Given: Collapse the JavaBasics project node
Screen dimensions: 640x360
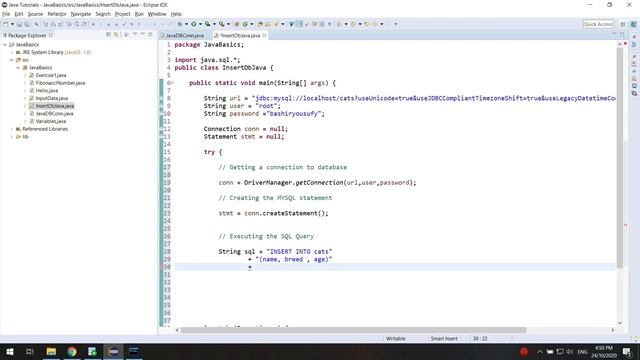Looking at the screenshot, I should pyautogui.click(x=5, y=44).
